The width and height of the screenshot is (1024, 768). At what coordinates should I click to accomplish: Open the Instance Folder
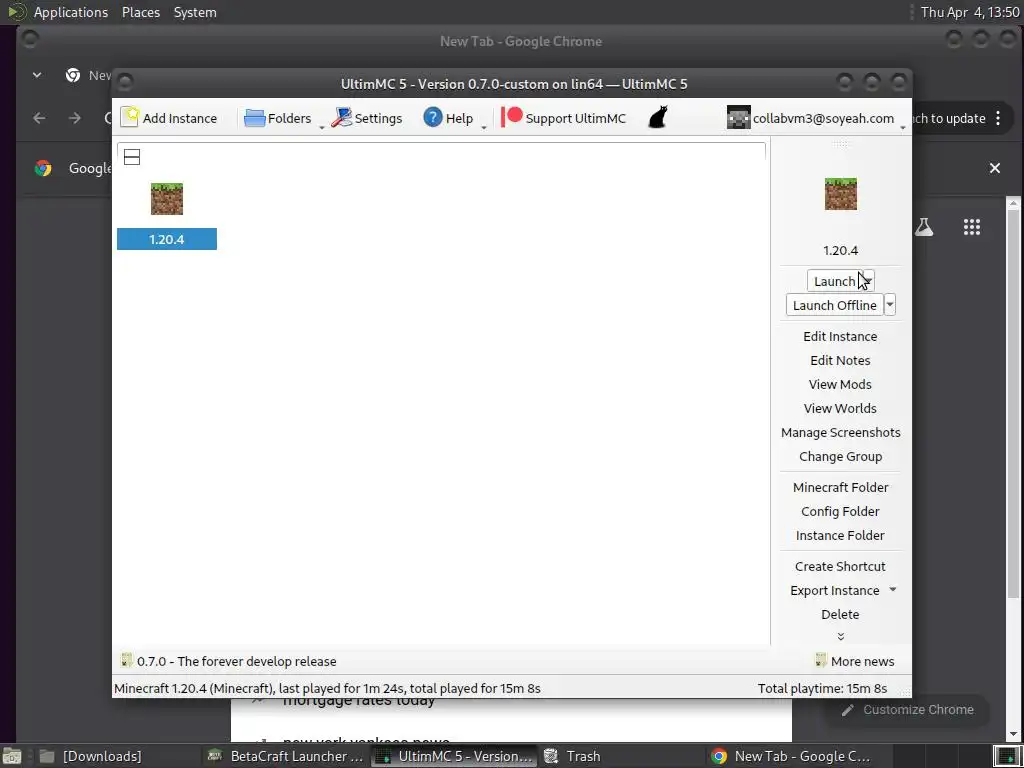(x=840, y=536)
